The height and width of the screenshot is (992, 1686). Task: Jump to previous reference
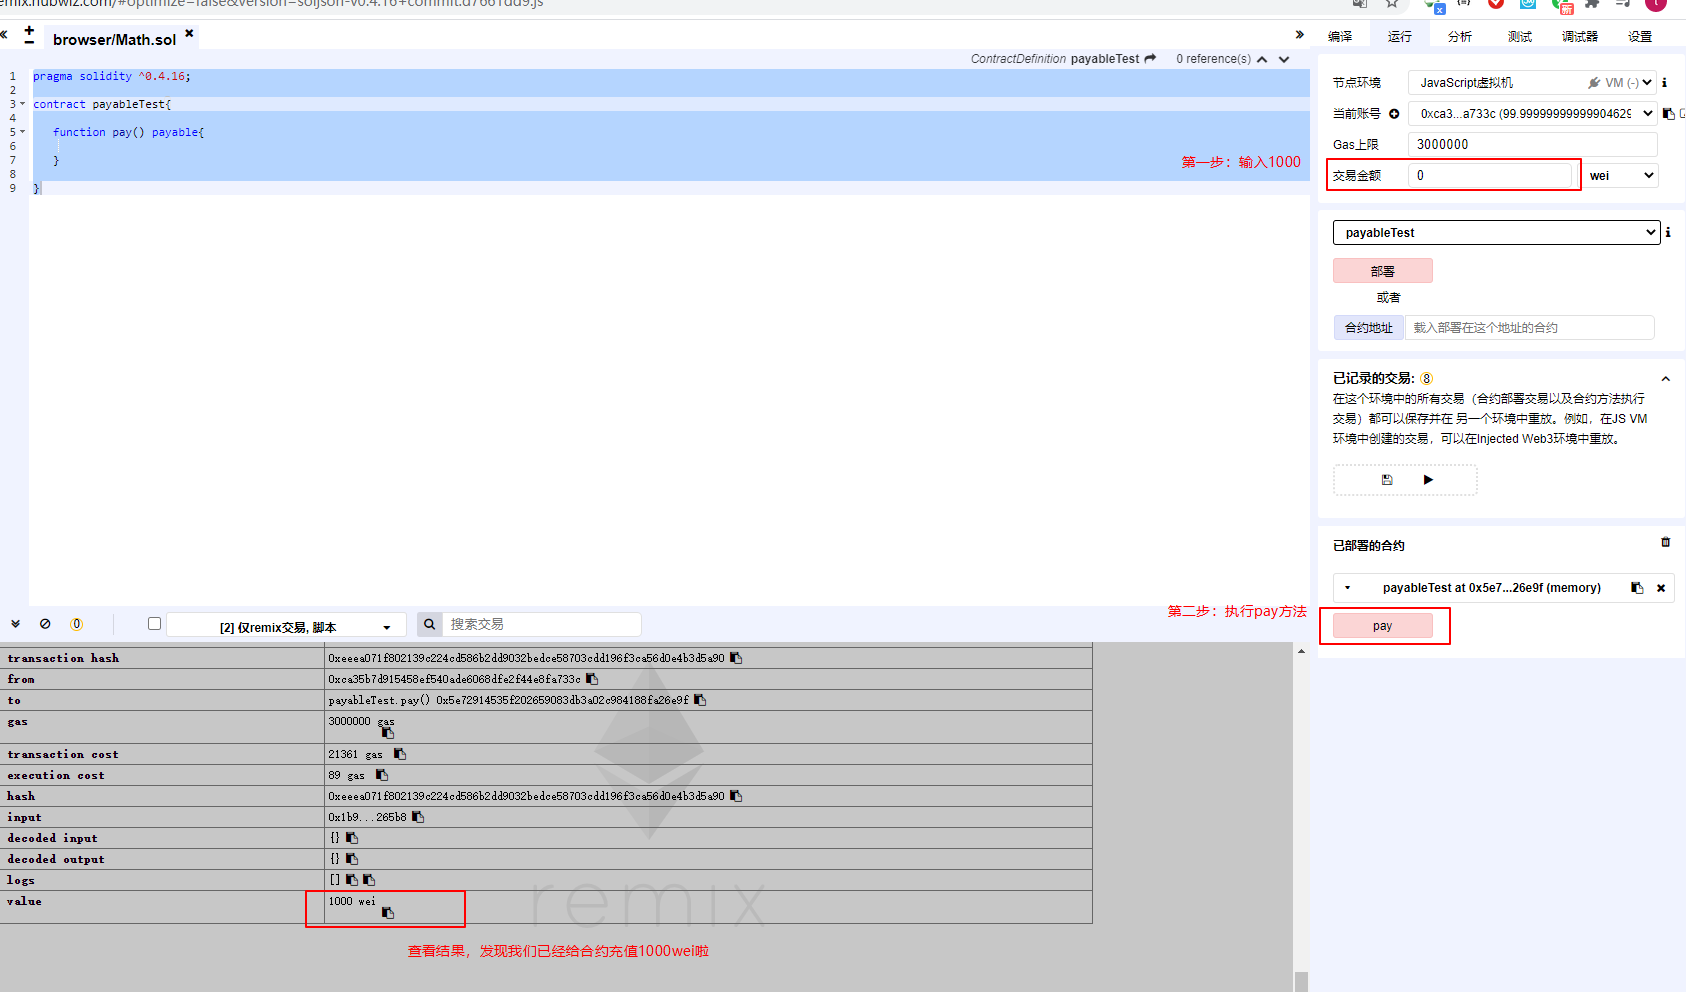pos(1262,60)
